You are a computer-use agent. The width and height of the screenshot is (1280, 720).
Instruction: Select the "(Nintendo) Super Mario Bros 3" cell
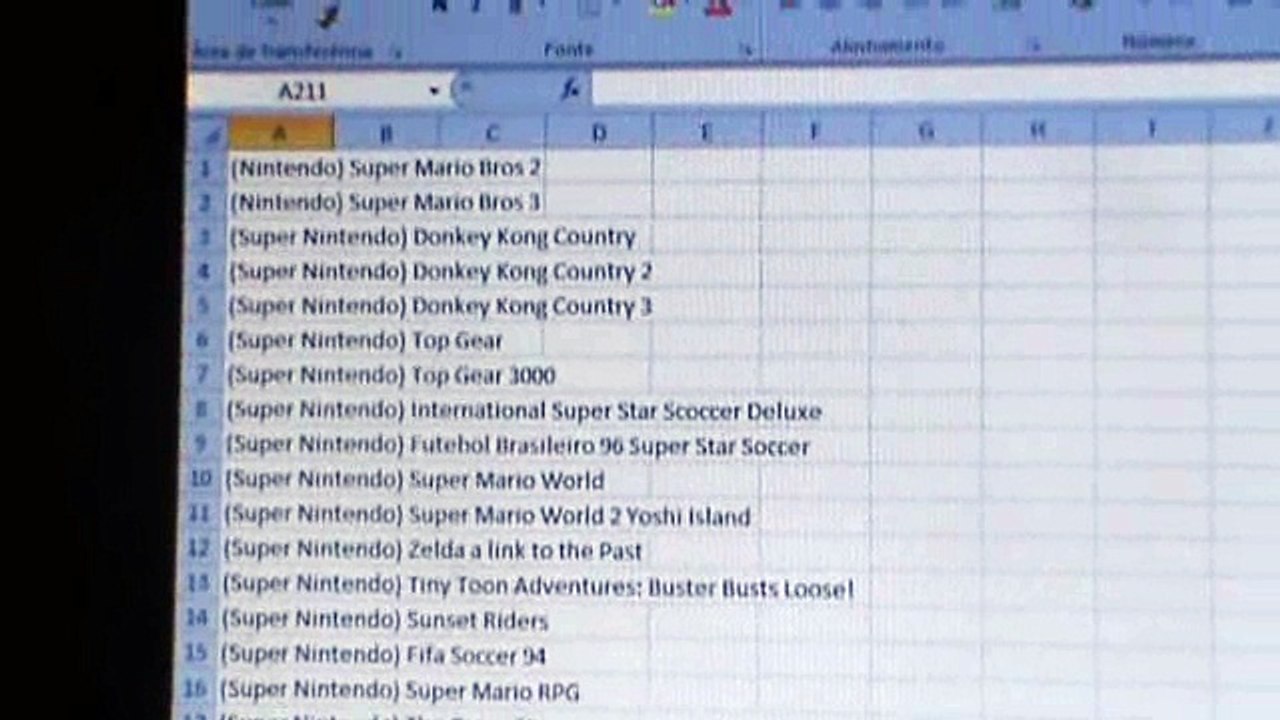[x=386, y=202]
